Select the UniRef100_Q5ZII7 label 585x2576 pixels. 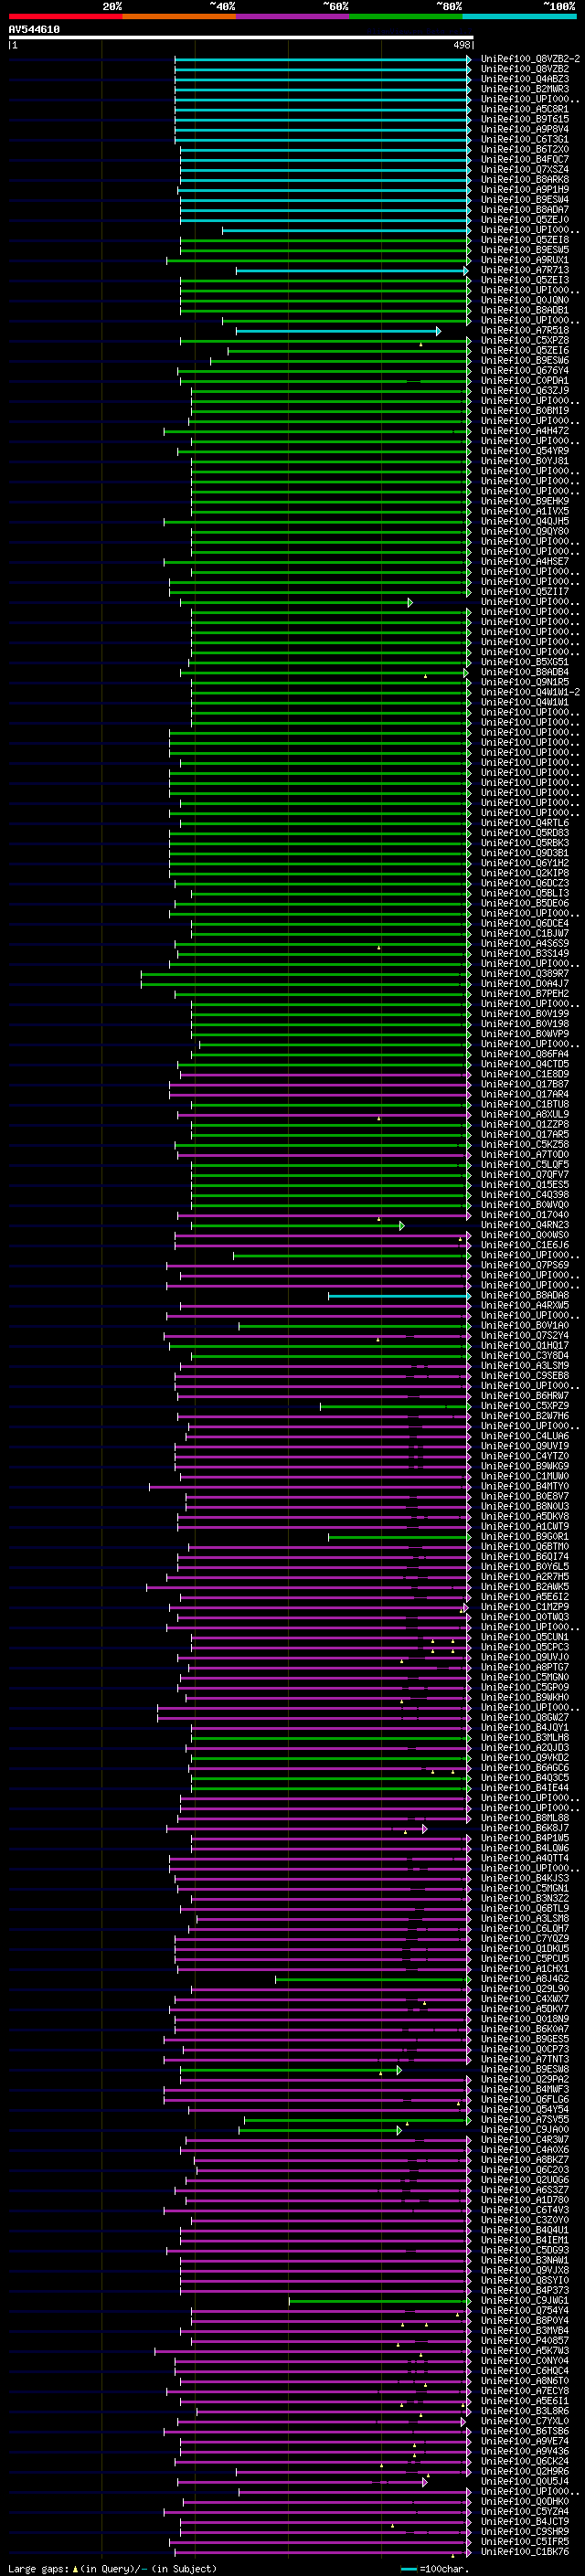tap(525, 592)
